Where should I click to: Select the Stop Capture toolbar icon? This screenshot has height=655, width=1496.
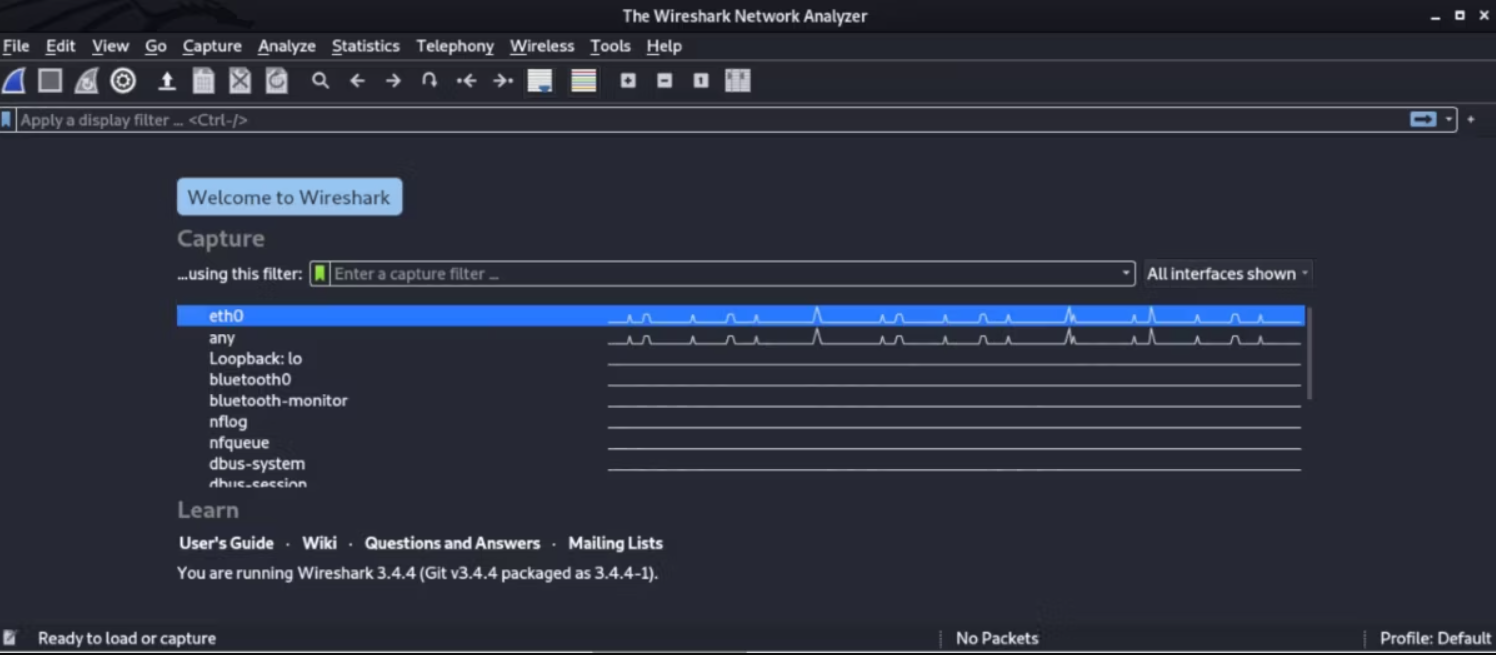[49, 81]
